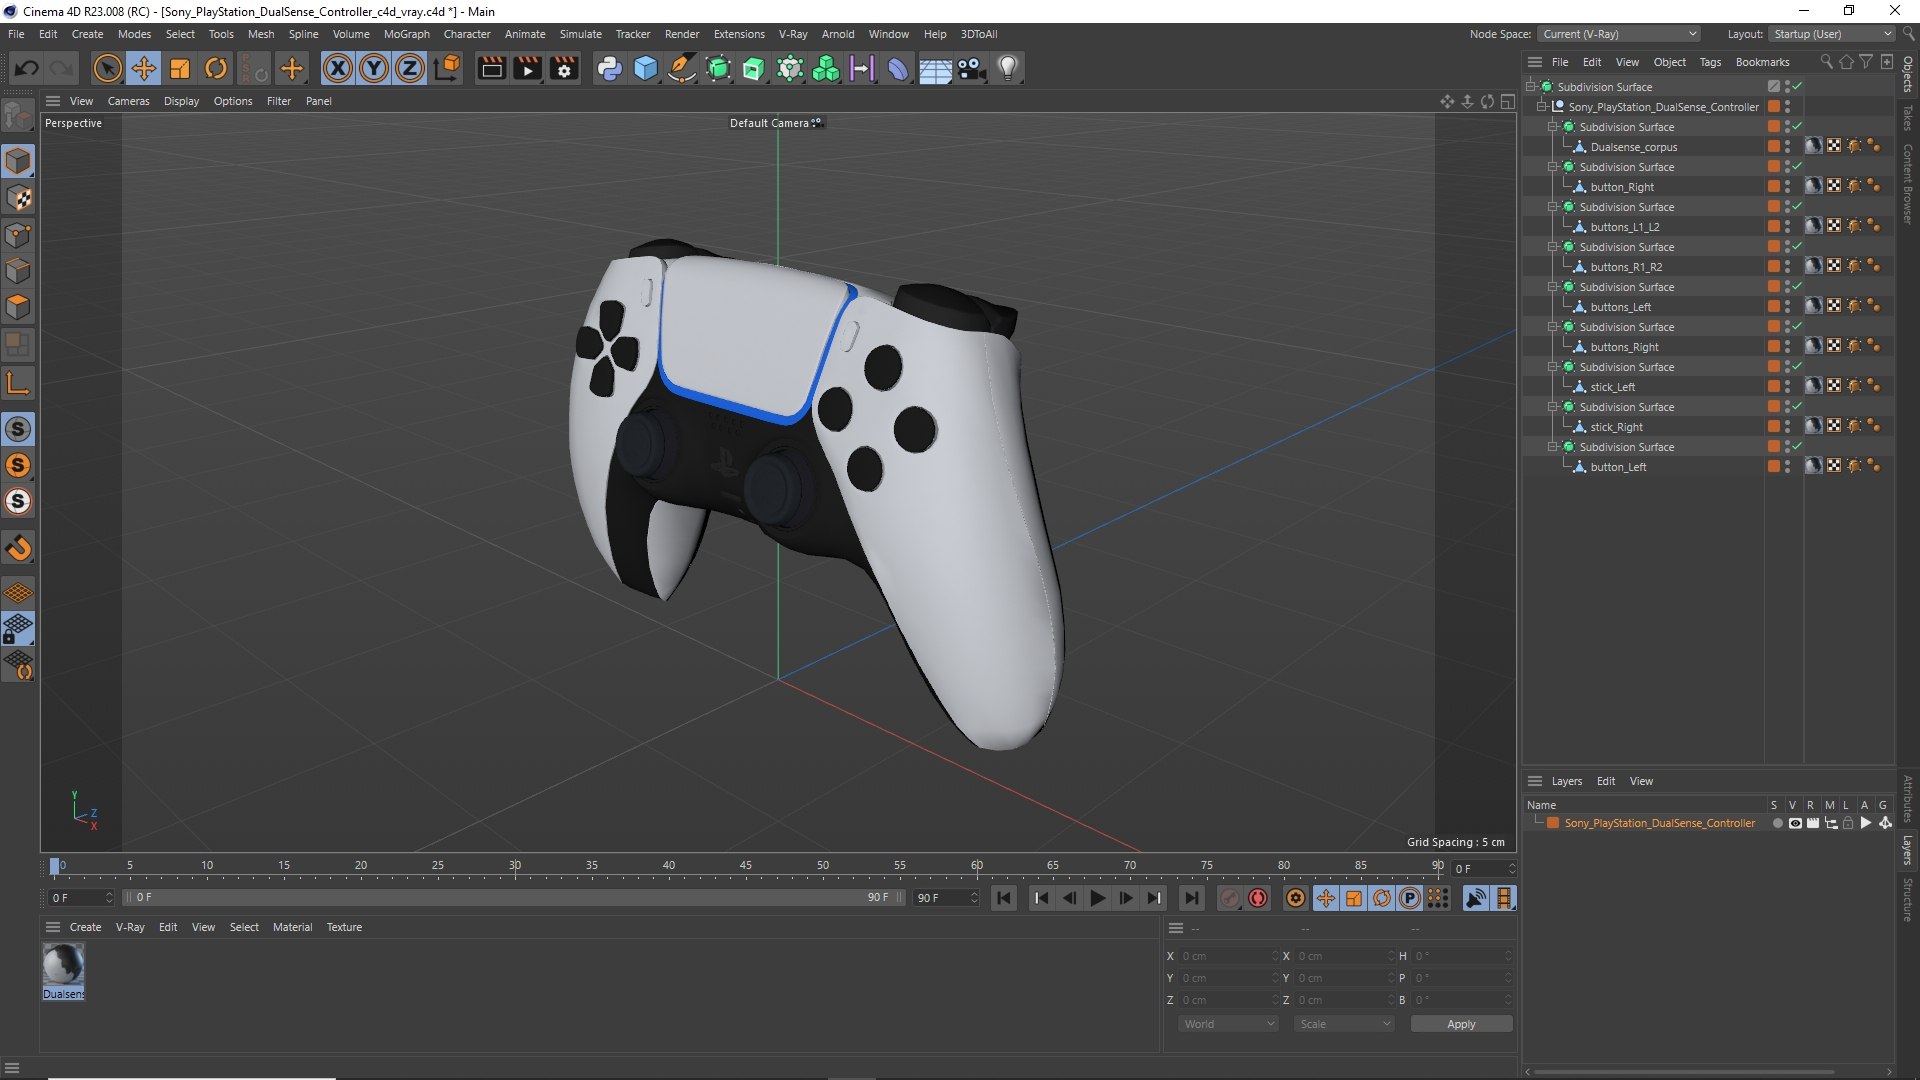The width and height of the screenshot is (1920, 1080).
Task: Toggle enable checkmark on top Subdivision Surface
Action: [x=1797, y=87]
